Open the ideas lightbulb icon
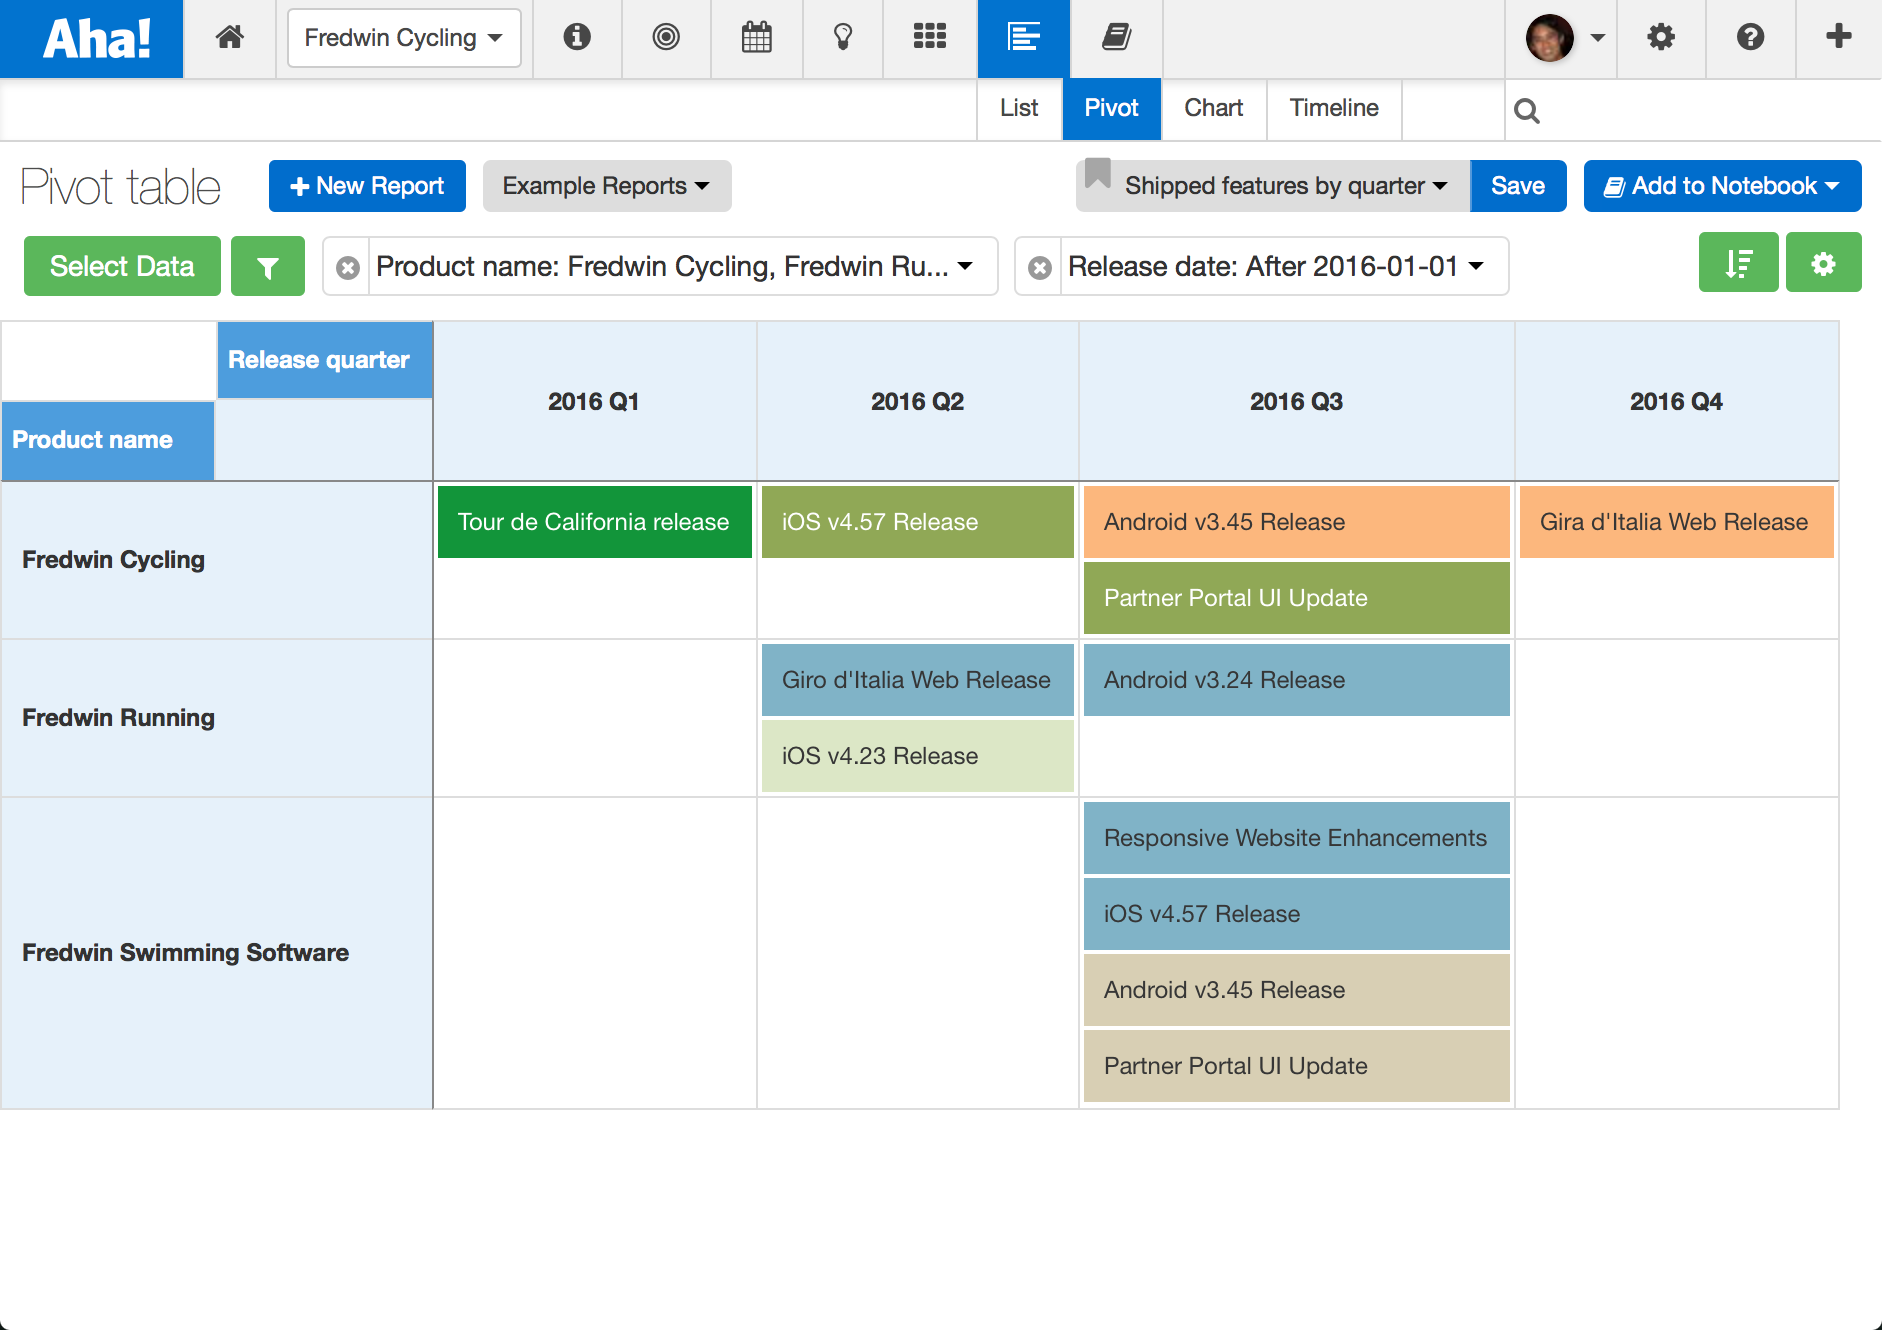The height and width of the screenshot is (1330, 1882). [843, 38]
